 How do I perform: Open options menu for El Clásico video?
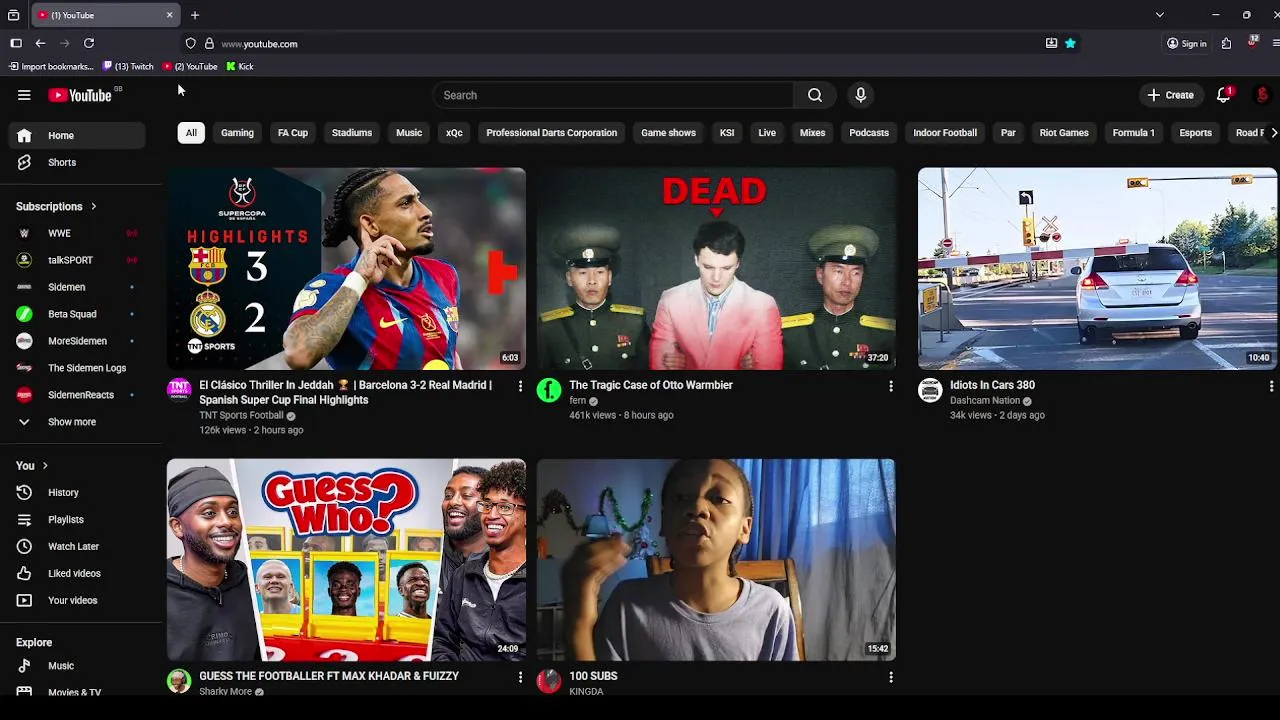point(520,386)
